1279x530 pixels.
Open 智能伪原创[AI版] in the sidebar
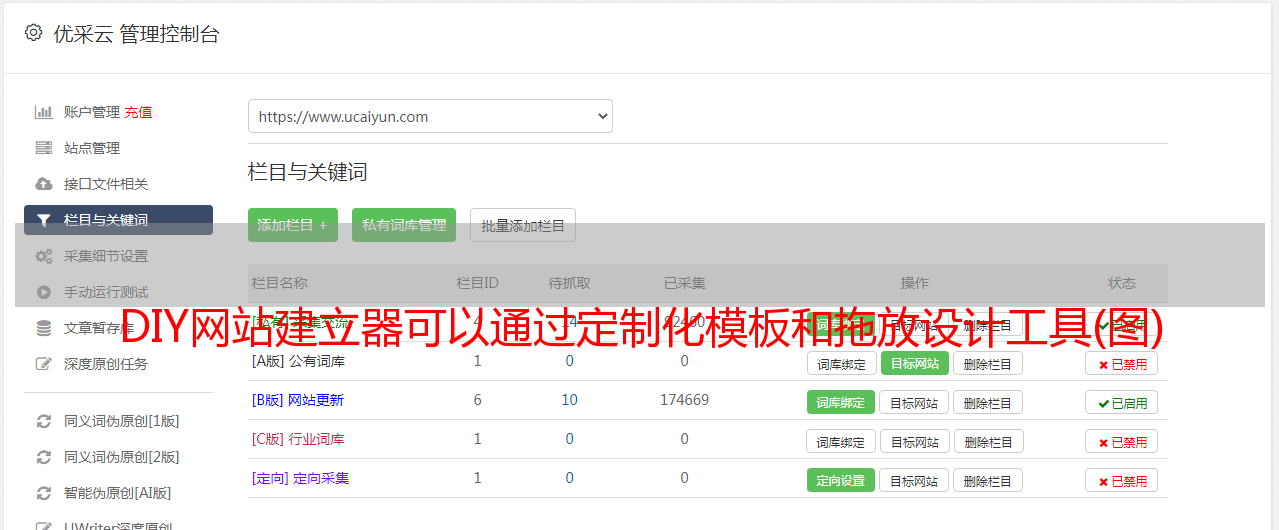point(118,493)
